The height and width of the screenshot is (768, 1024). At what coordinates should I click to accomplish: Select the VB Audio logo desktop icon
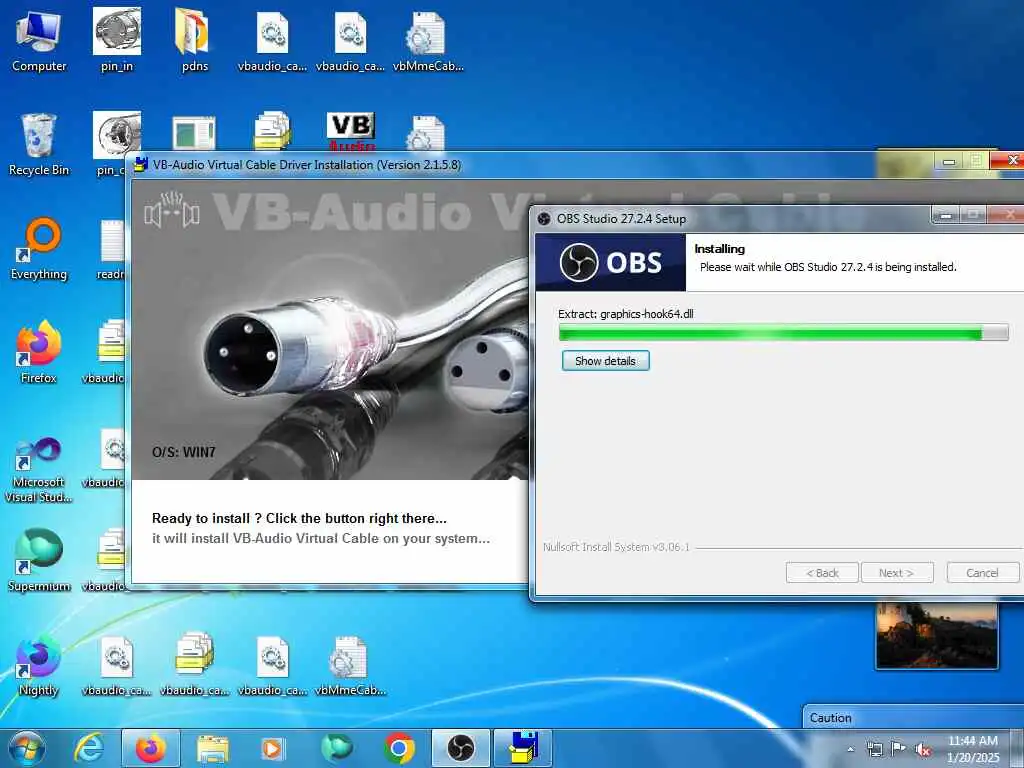[x=351, y=132]
